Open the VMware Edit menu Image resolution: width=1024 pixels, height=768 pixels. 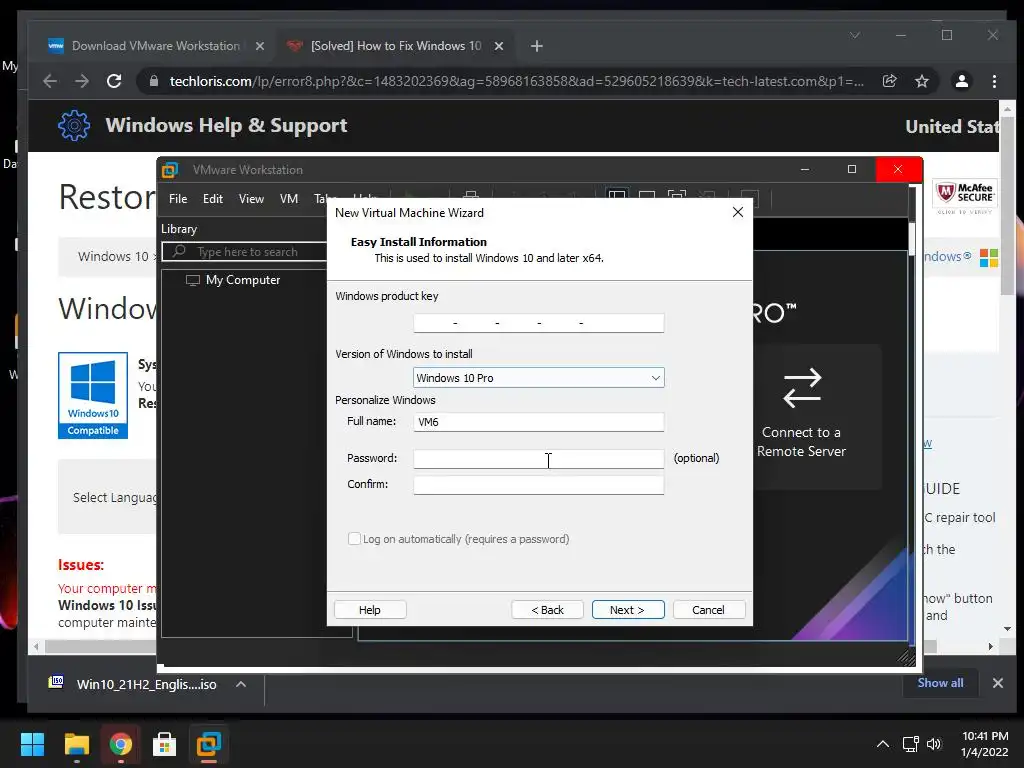click(213, 199)
